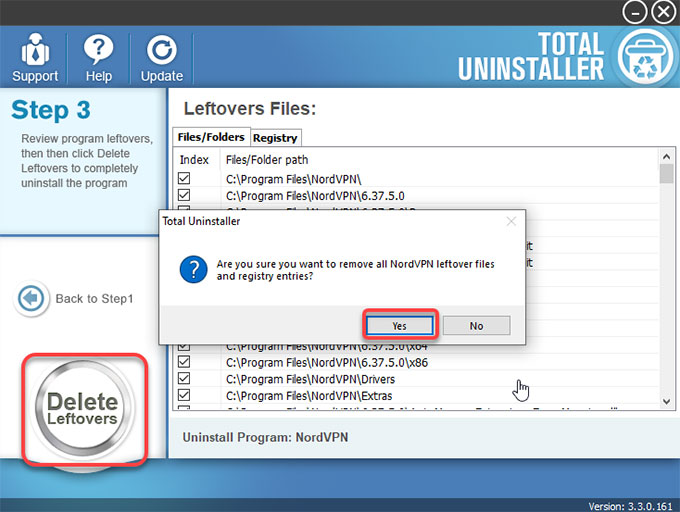Close the Total Uninstaller main window
The width and height of the screenshot is (680, 512).
click(663, 13)
